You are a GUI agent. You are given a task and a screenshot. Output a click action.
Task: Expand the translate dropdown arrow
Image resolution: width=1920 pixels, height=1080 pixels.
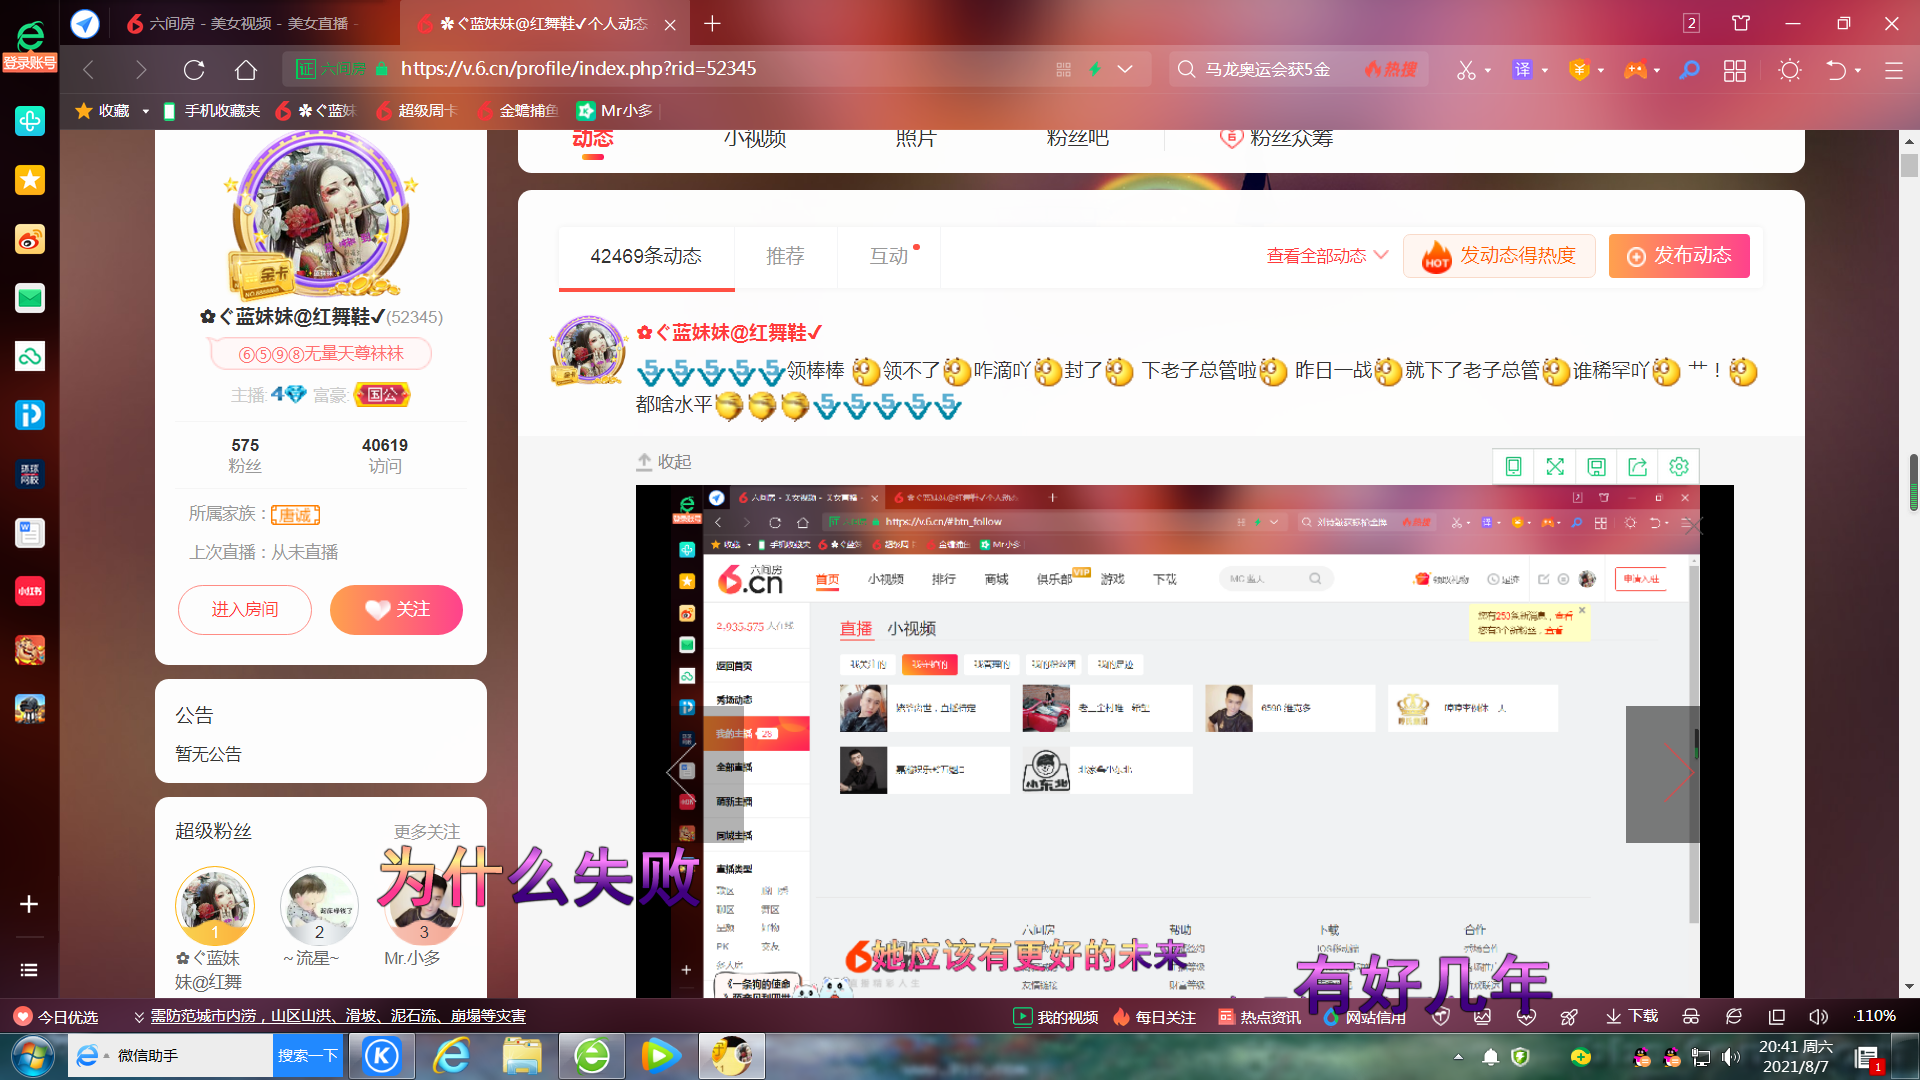[x=1545, y=70]
